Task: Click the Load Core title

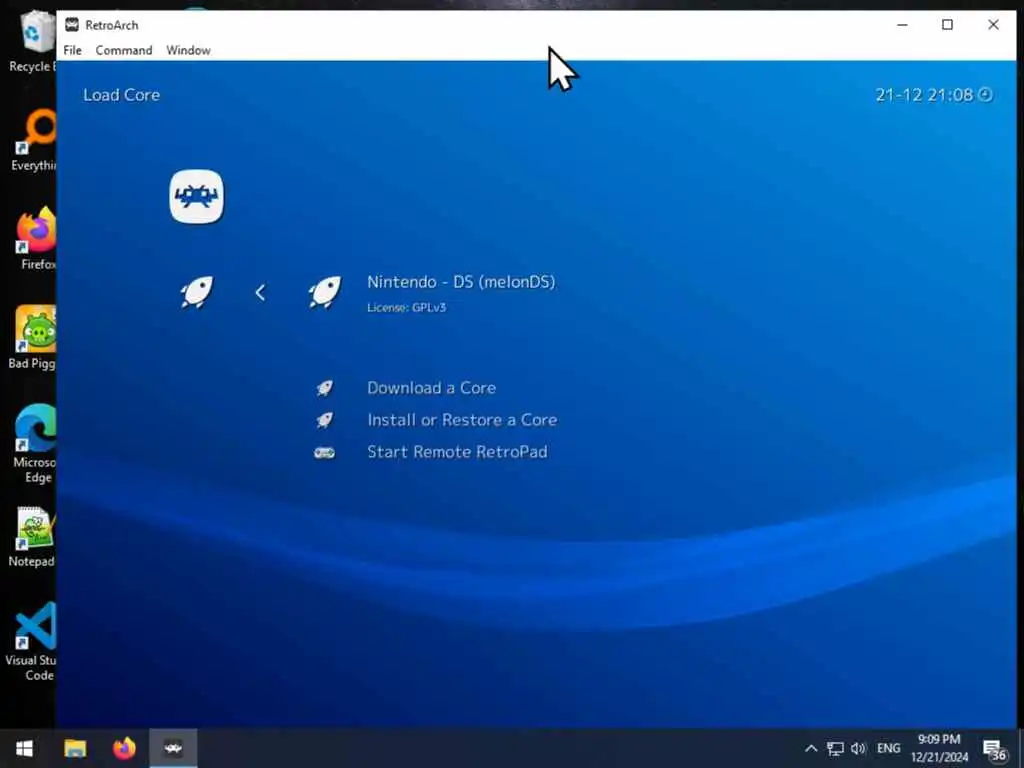Action: point(121,95)
